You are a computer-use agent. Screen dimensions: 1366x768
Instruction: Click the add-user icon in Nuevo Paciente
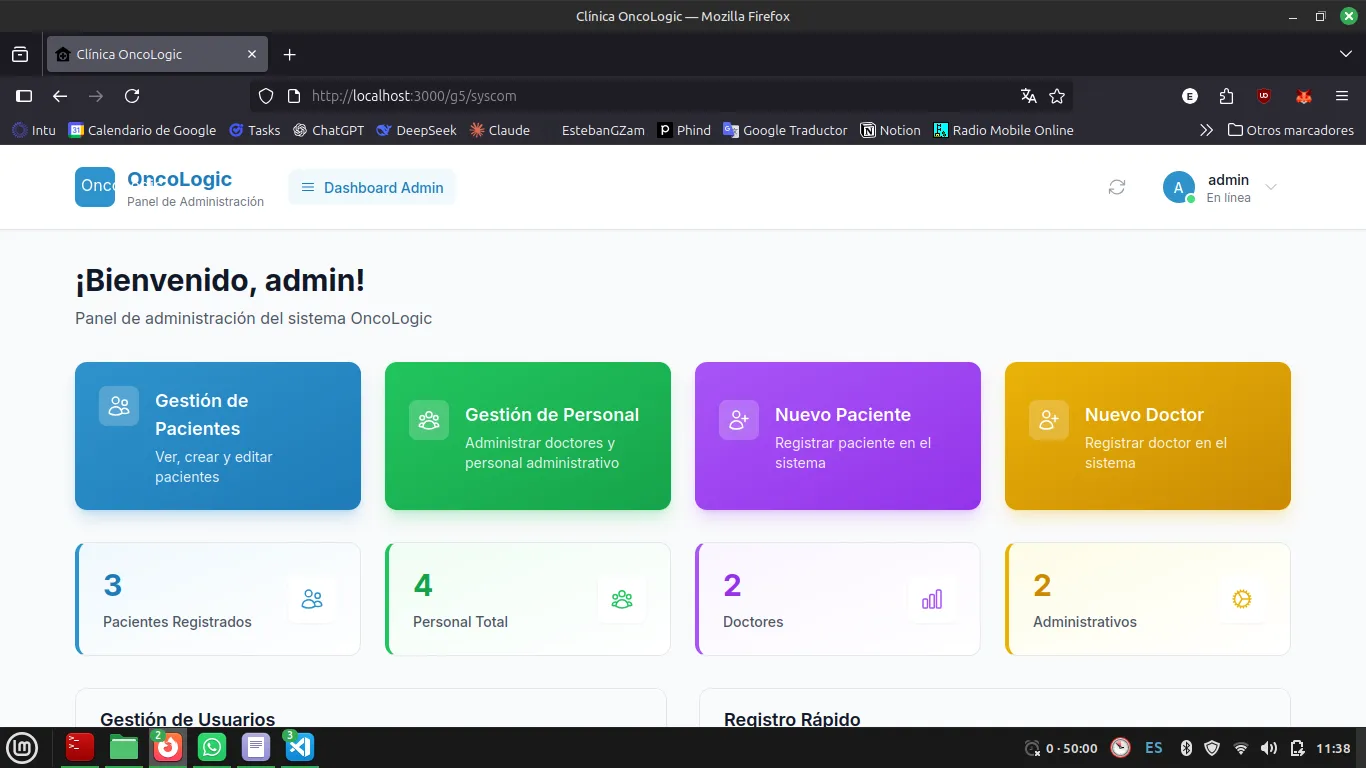pyautogui.click(x=739, y=420)
